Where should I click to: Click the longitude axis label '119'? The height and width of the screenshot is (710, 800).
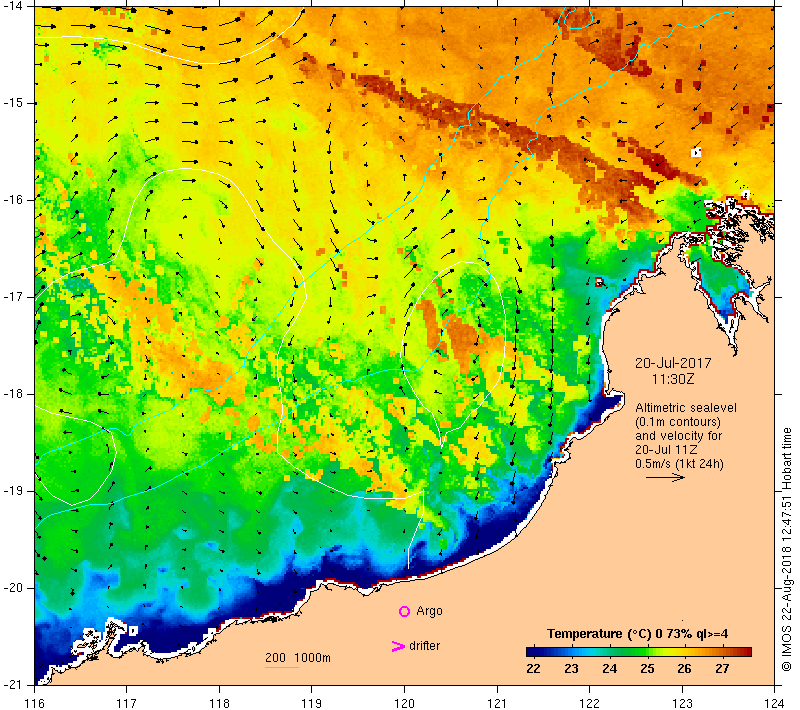[x=312, y=703]
